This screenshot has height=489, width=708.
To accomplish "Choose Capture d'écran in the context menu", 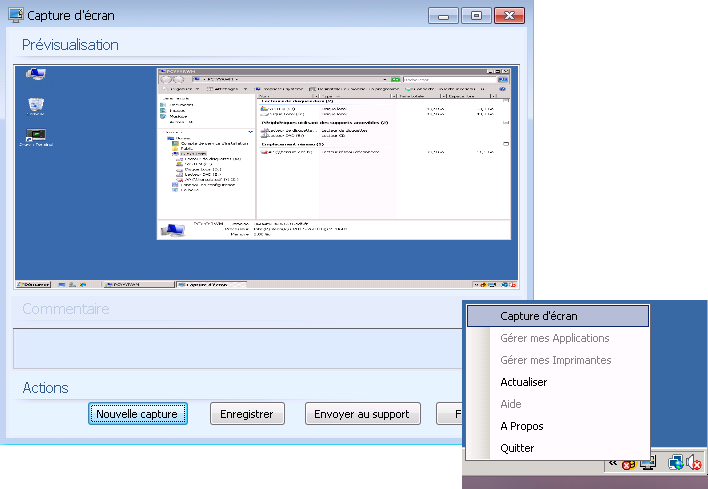I will (x=558, y=316).
